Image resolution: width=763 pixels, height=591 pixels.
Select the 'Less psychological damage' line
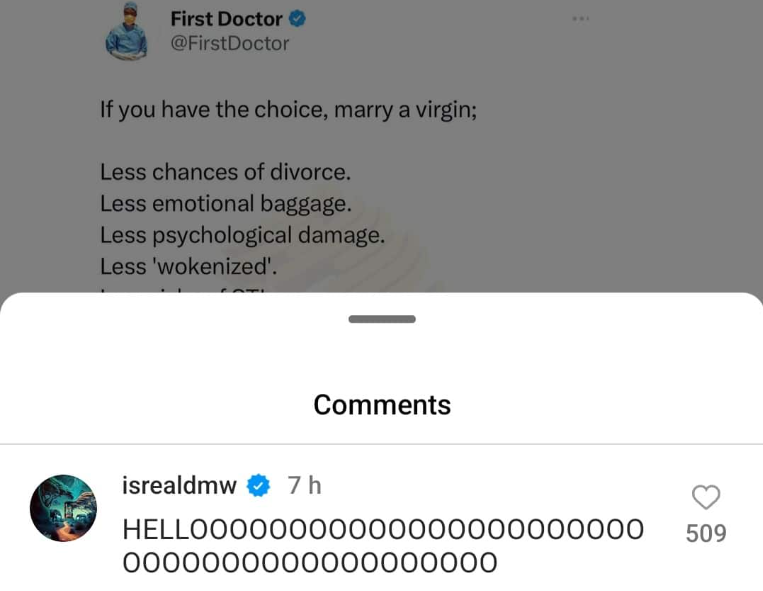click(x=242, y=235)
